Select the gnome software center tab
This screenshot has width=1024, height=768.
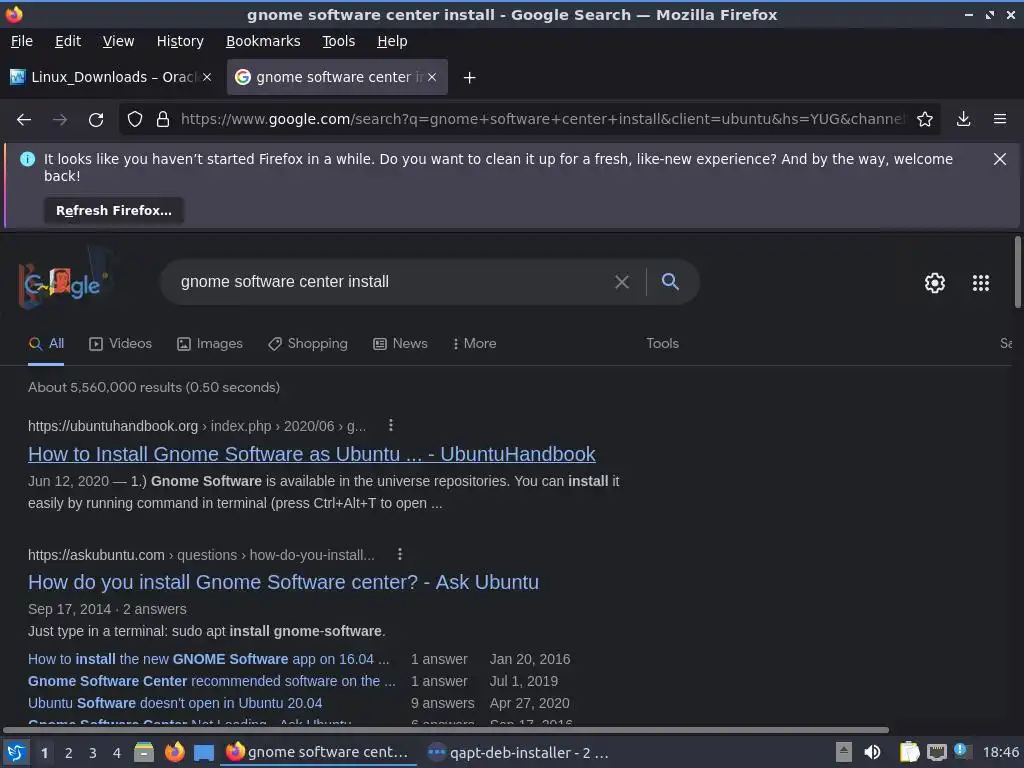pos(337,77)
